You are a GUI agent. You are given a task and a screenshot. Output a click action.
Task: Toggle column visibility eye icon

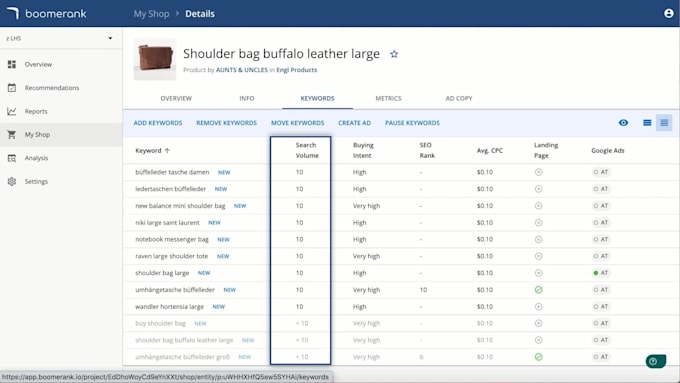(623, 123)
